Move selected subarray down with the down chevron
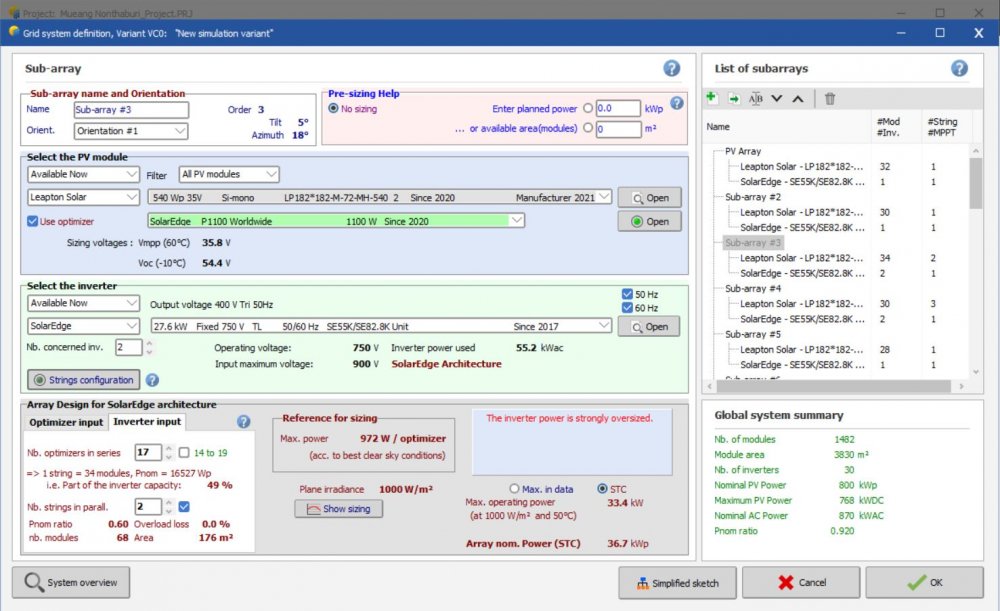Screen dimensions: 1000x611 [777, 98]
